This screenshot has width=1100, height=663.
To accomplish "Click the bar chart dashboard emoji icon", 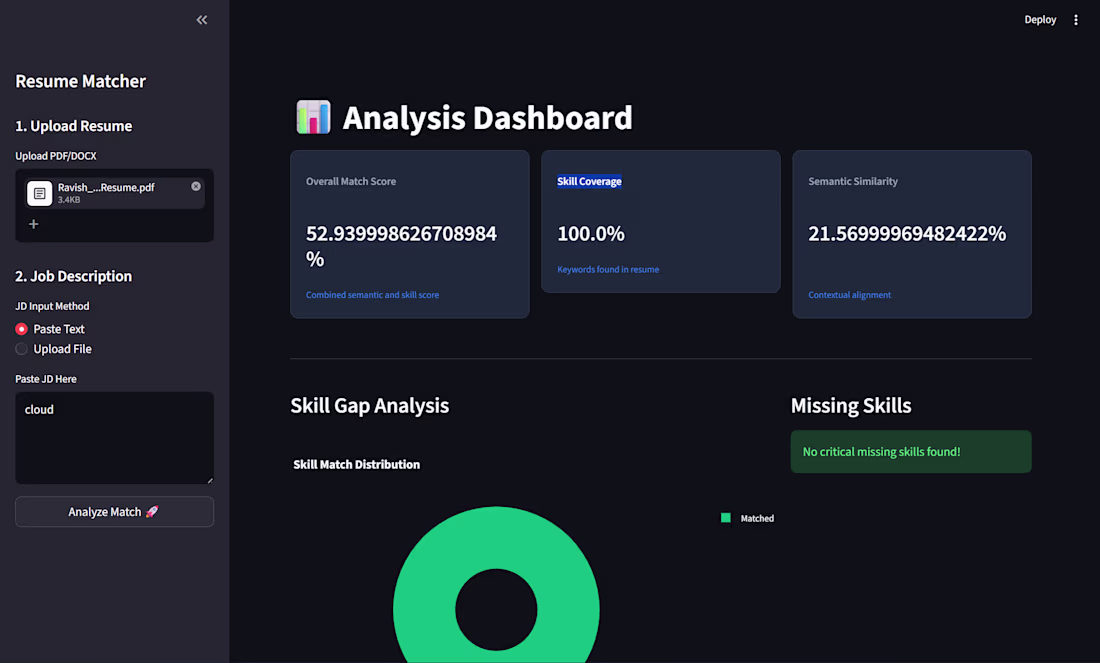I will 313,117.
